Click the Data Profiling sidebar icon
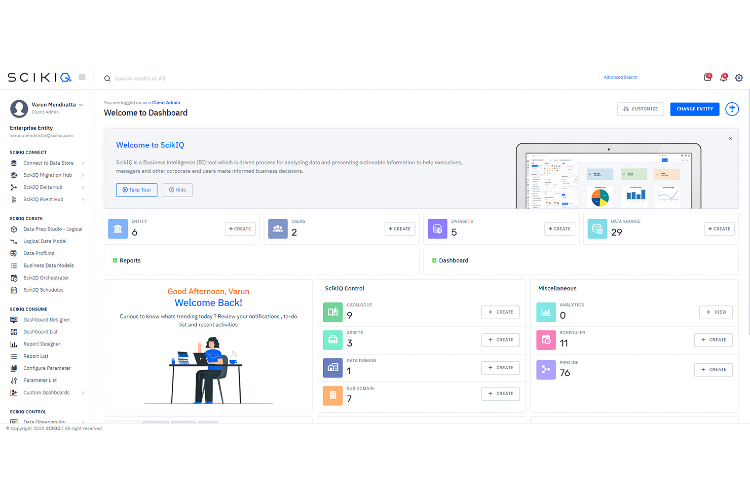The image size is (750, 500). pos(14,253)
